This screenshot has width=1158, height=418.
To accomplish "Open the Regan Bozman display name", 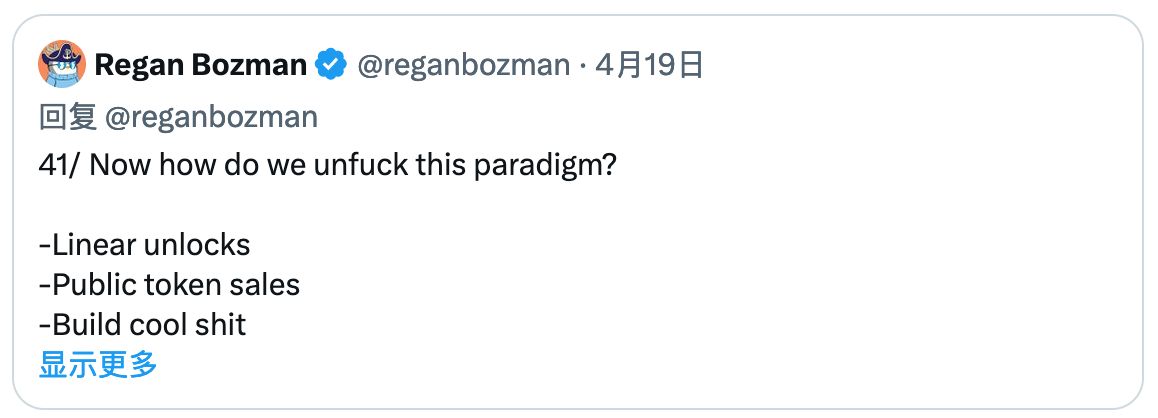I will coord(200,66).
